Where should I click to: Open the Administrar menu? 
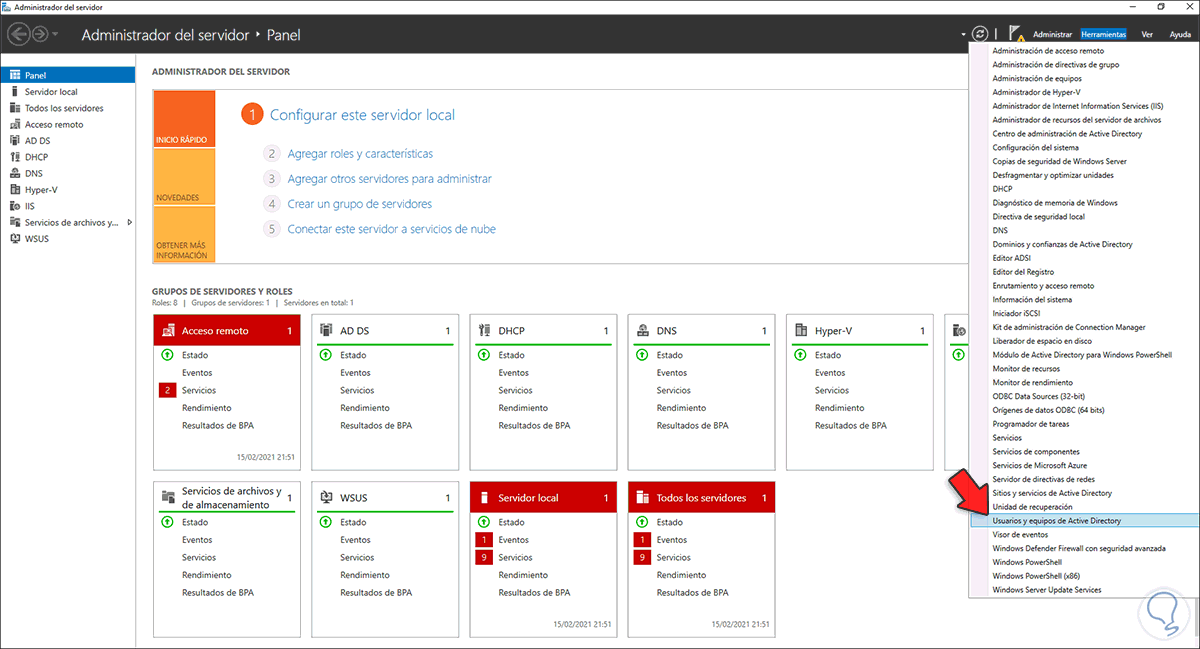[x=1052, y=34]
